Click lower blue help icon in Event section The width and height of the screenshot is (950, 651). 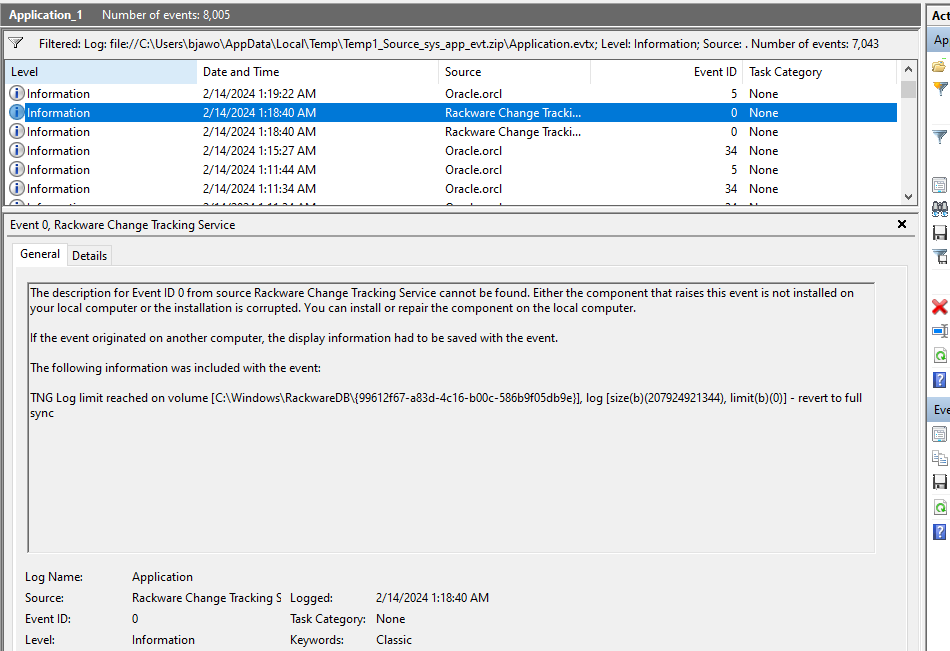tap(940, 532)
